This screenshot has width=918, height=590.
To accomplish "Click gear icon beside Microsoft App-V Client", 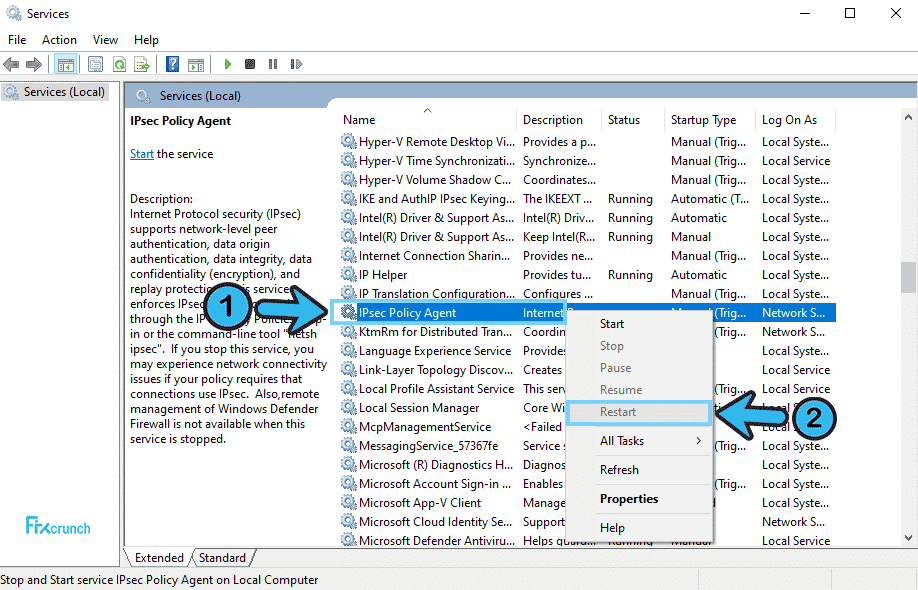I will [349, 503].
